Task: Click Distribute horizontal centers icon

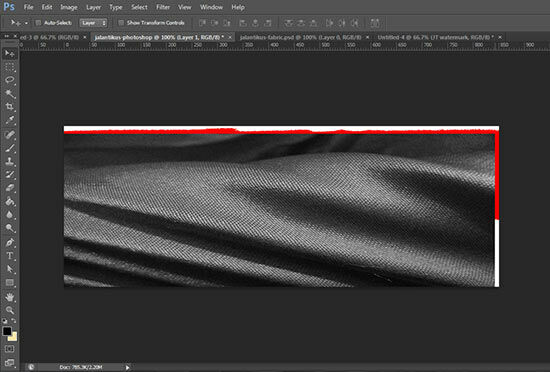Action: click(342, 23)
